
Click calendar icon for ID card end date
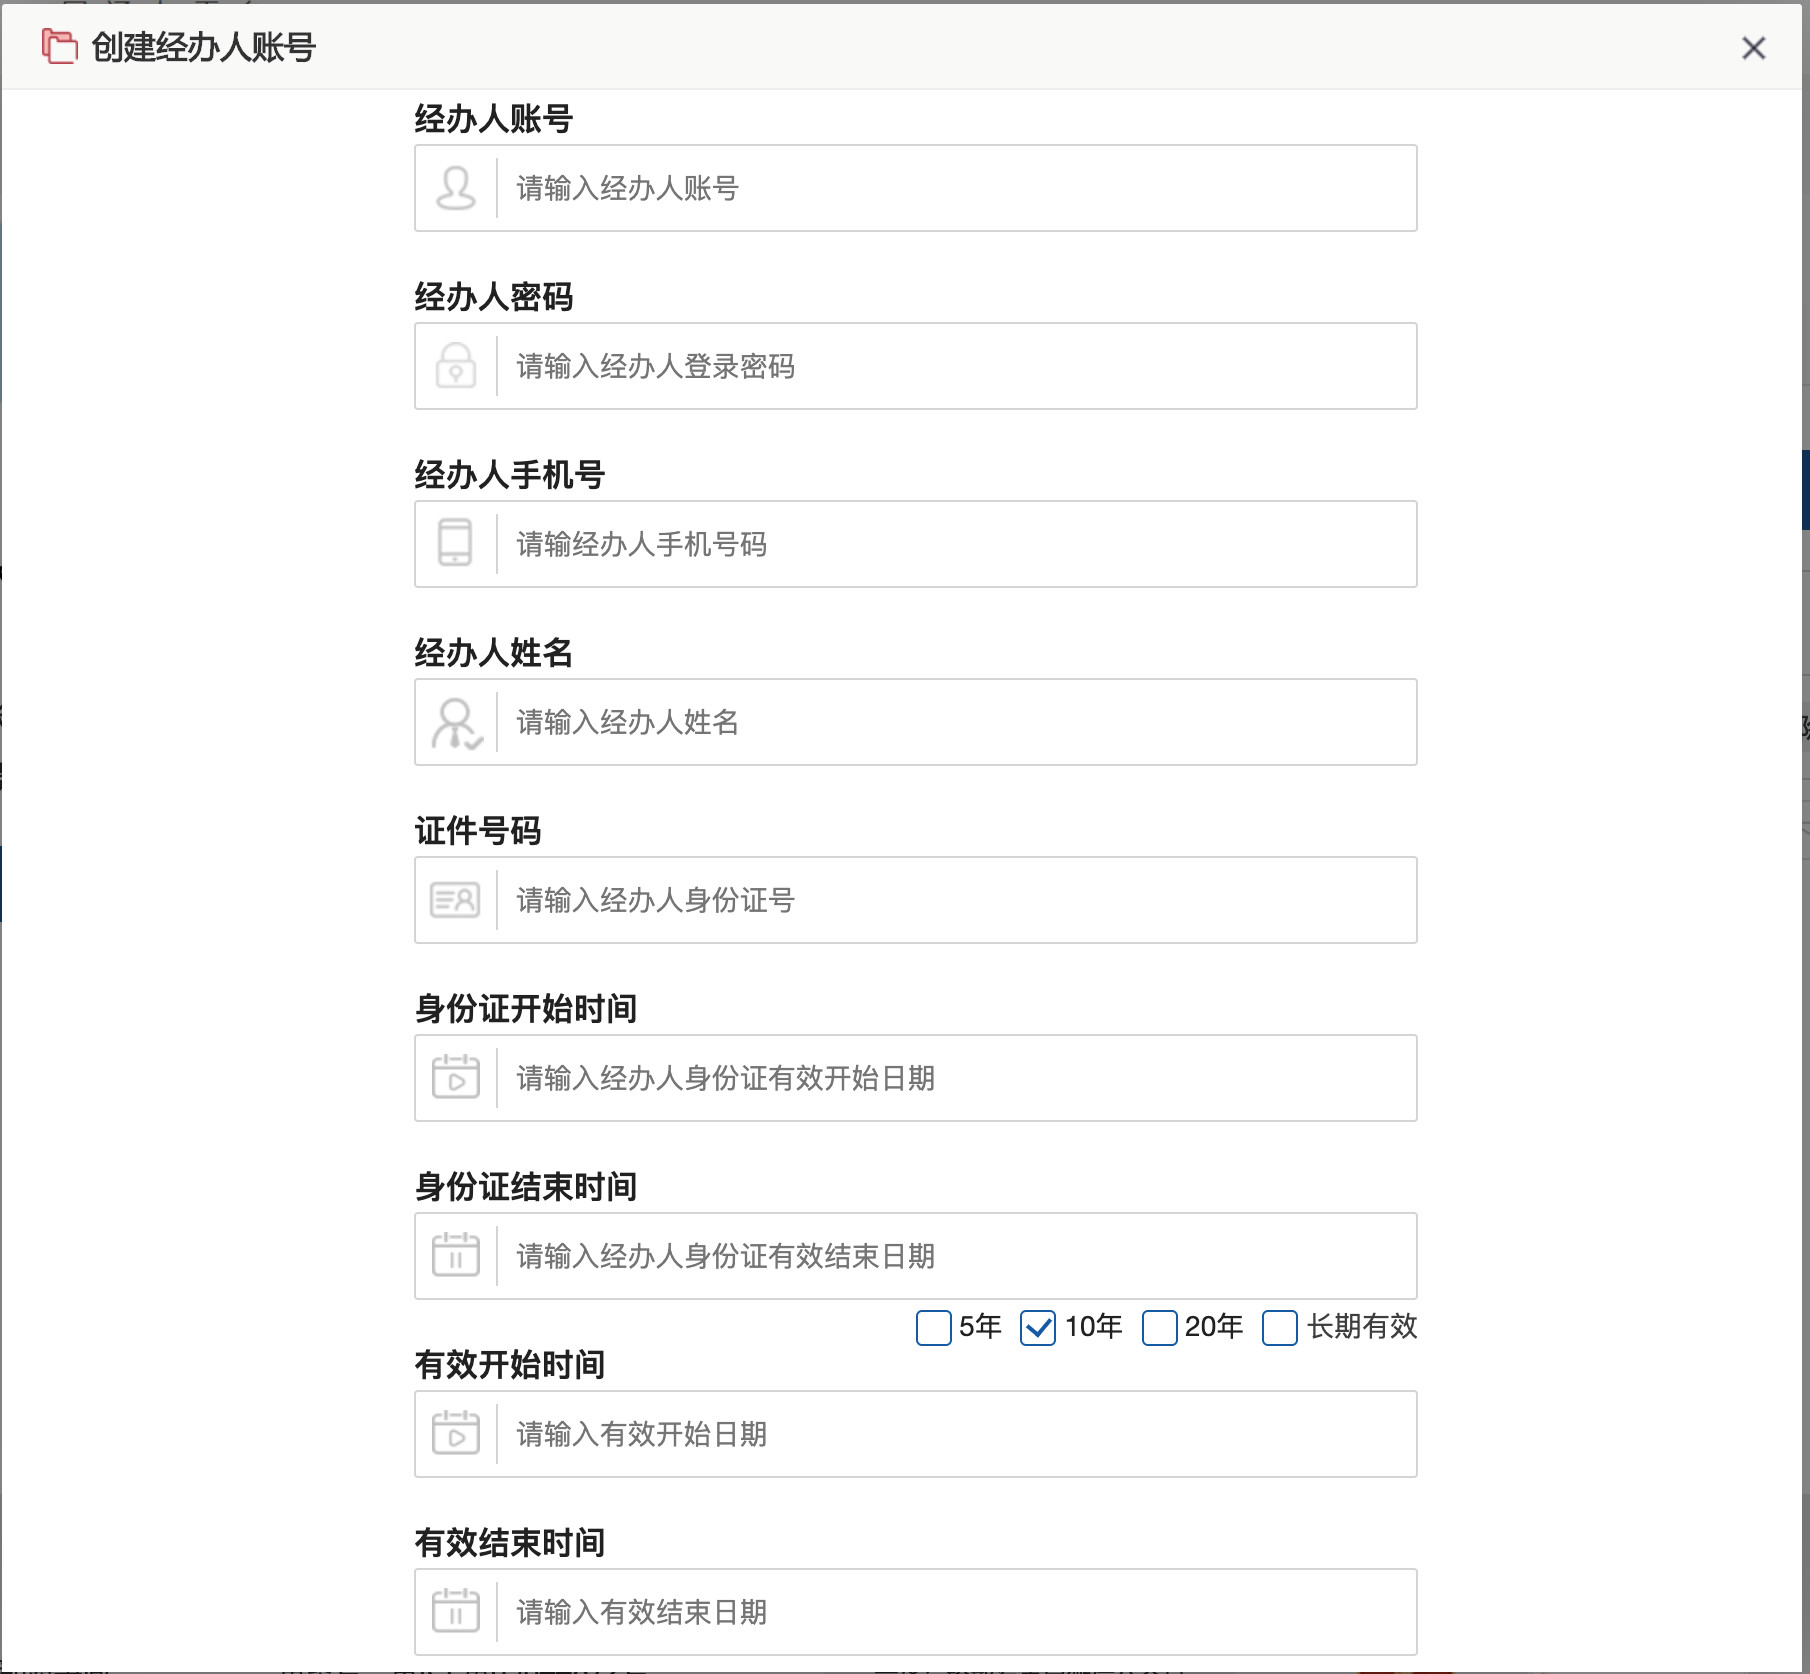pyautogui.click(x=456, y=1256)
